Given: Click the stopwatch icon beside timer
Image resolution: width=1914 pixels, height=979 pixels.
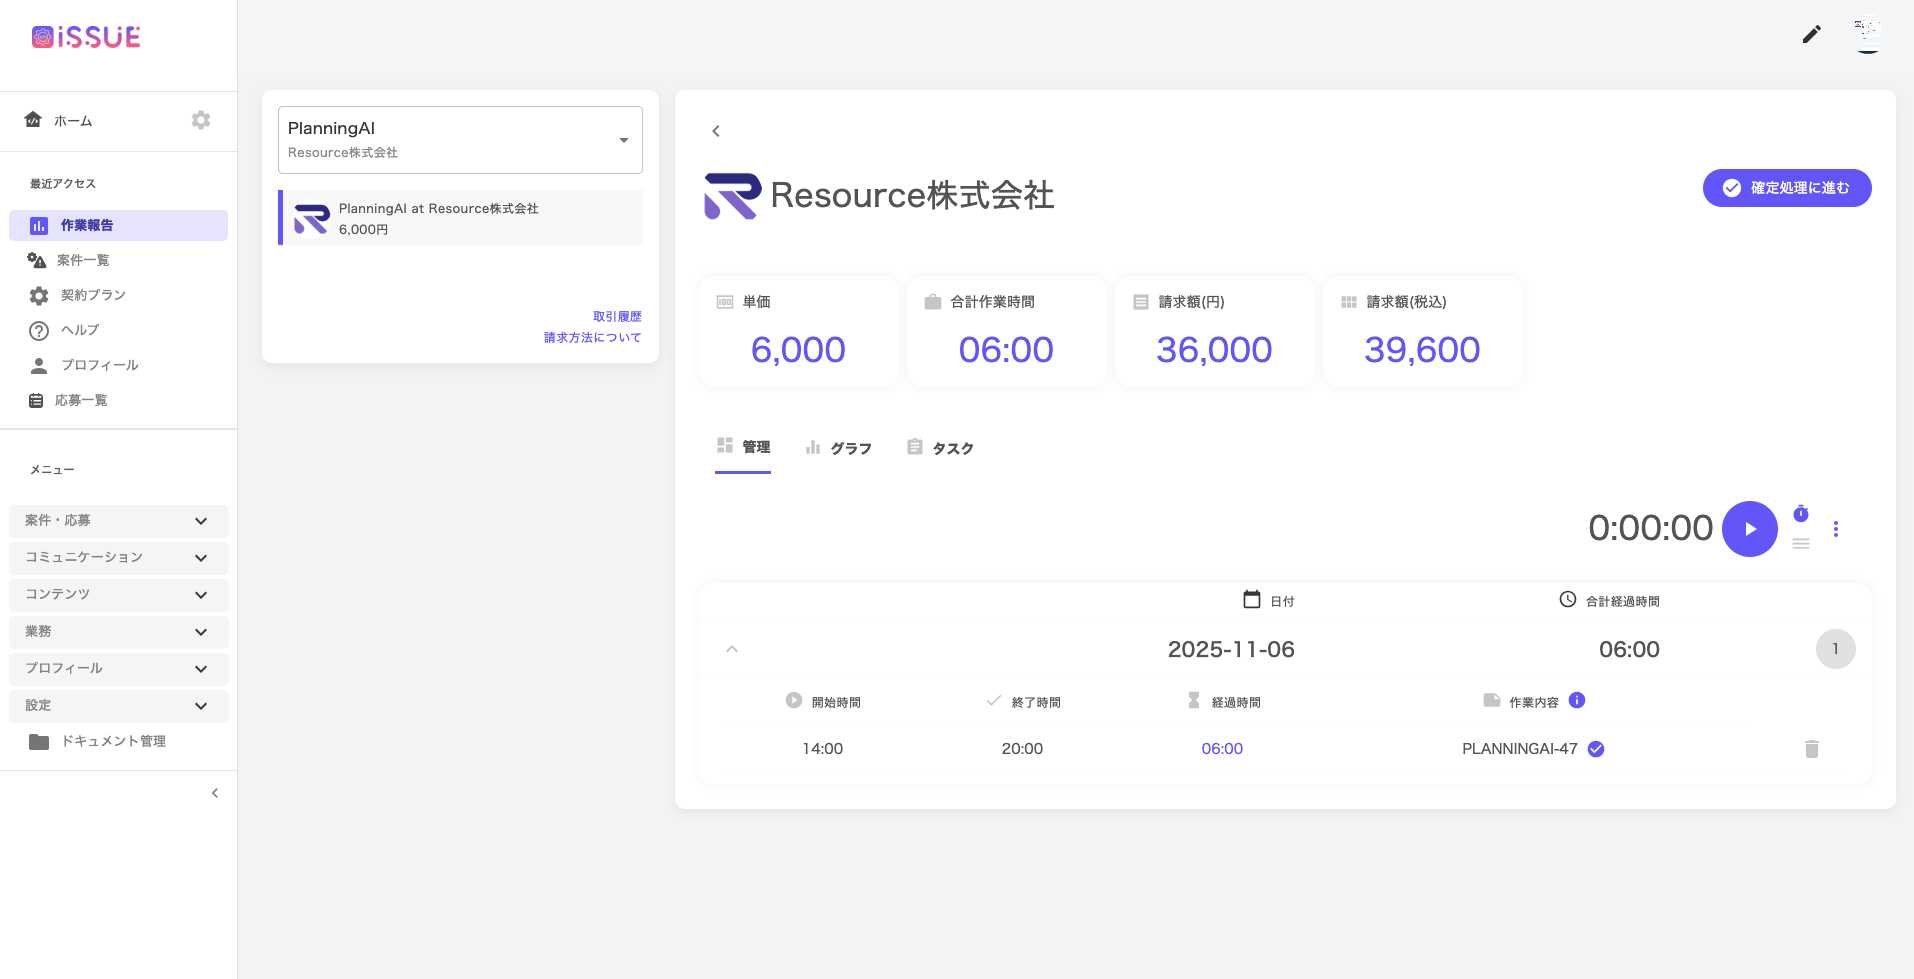Looking at the screenshot, I should [x=1801, y=514].
